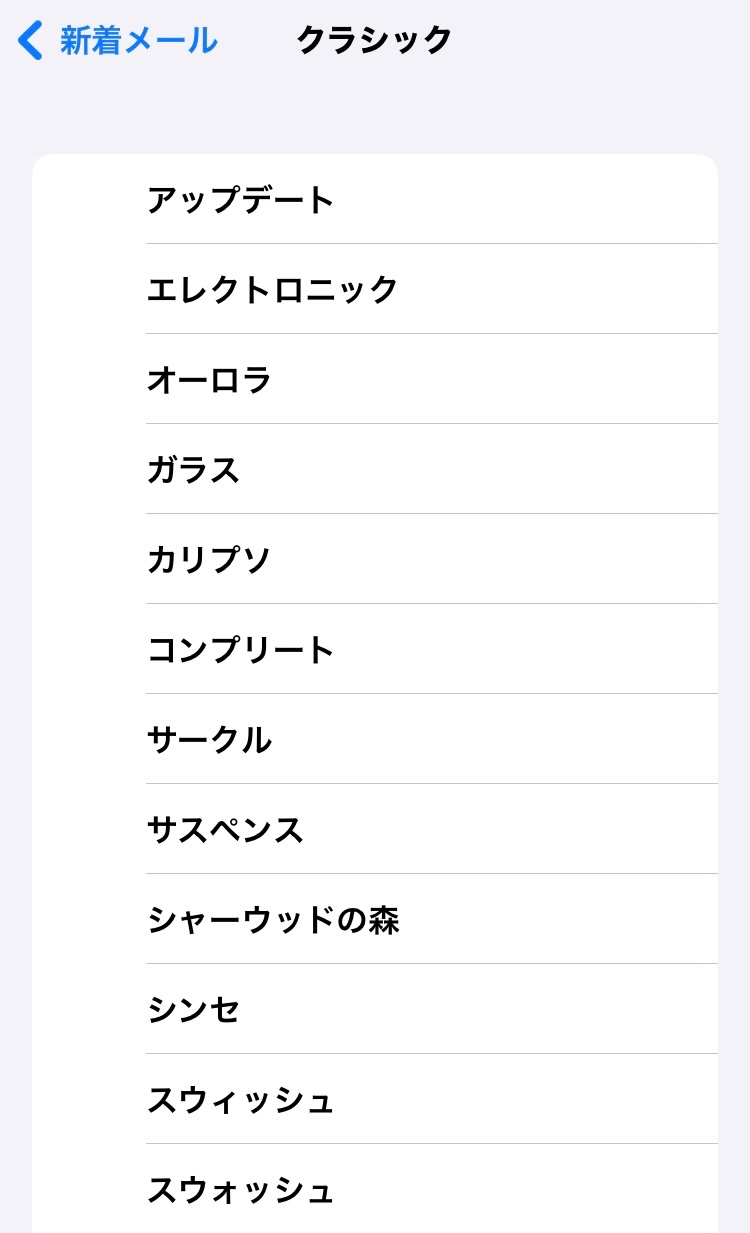Image resolution: width=750 pixels, height=1233 pixels.
Task: Tap the blue back chevron icon
Action: [x=31, y=41]
